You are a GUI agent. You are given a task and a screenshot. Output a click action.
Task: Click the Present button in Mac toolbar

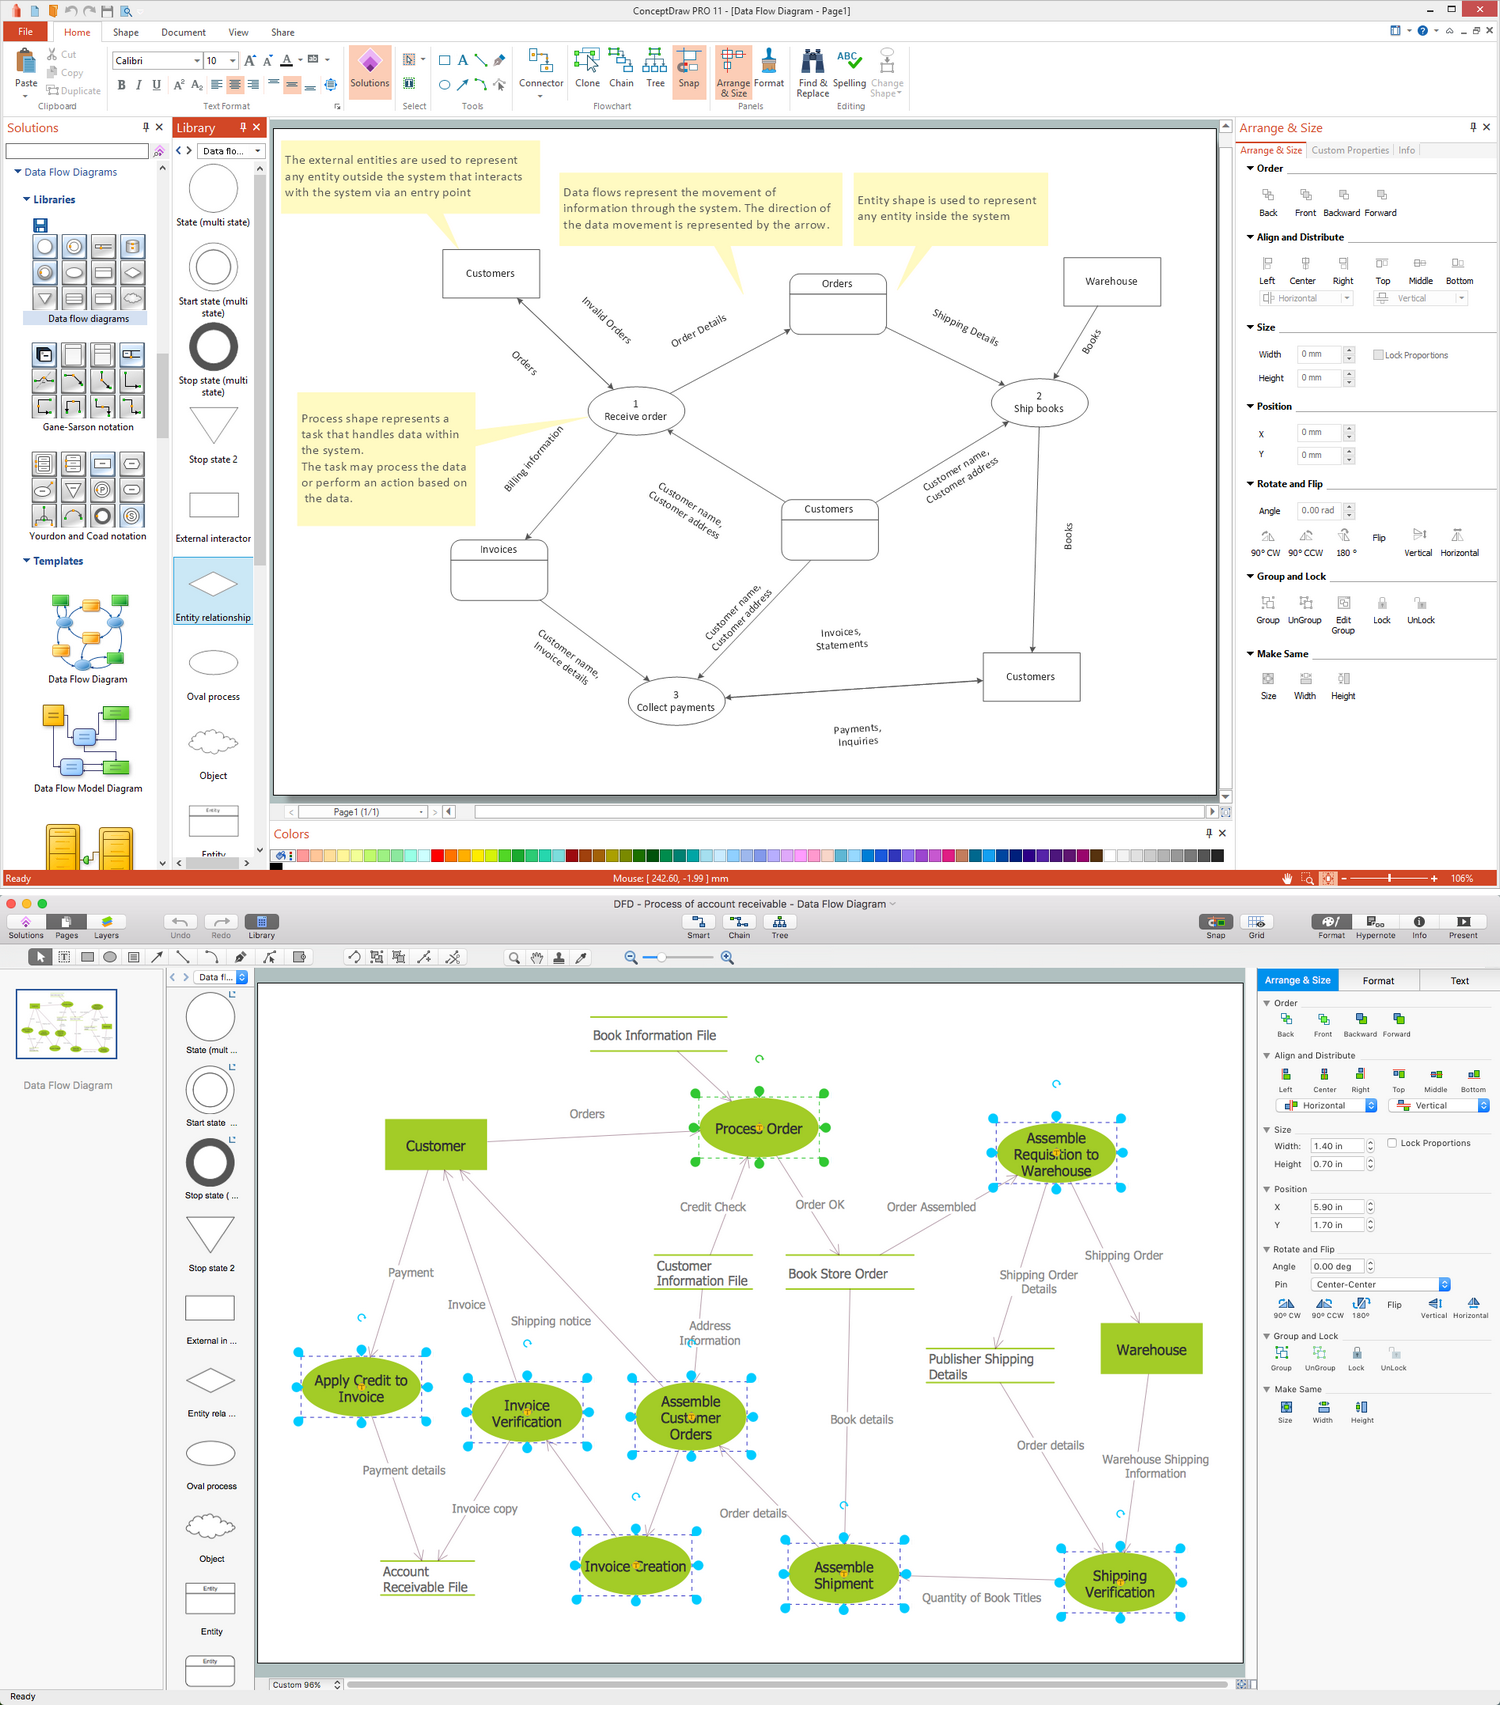tap(1463, 927)
